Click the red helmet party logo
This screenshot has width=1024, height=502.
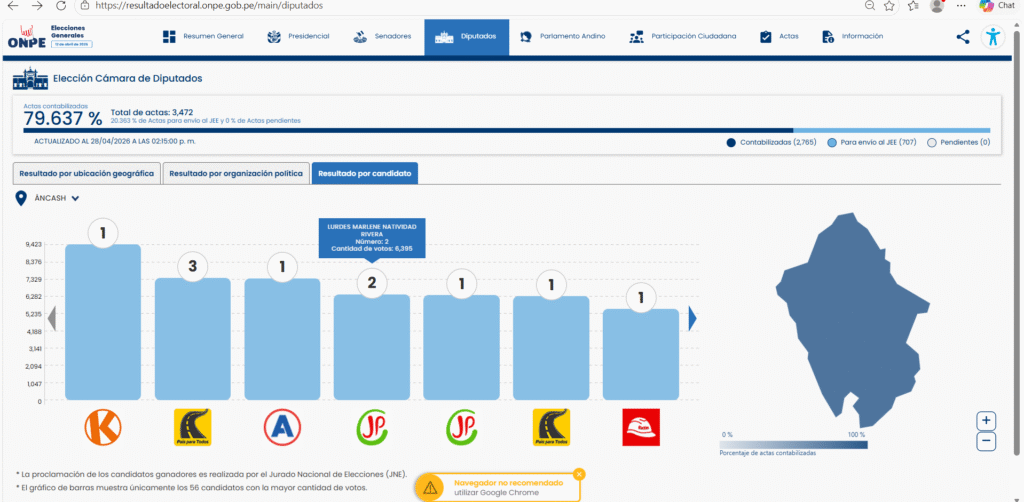pos(640,427)
